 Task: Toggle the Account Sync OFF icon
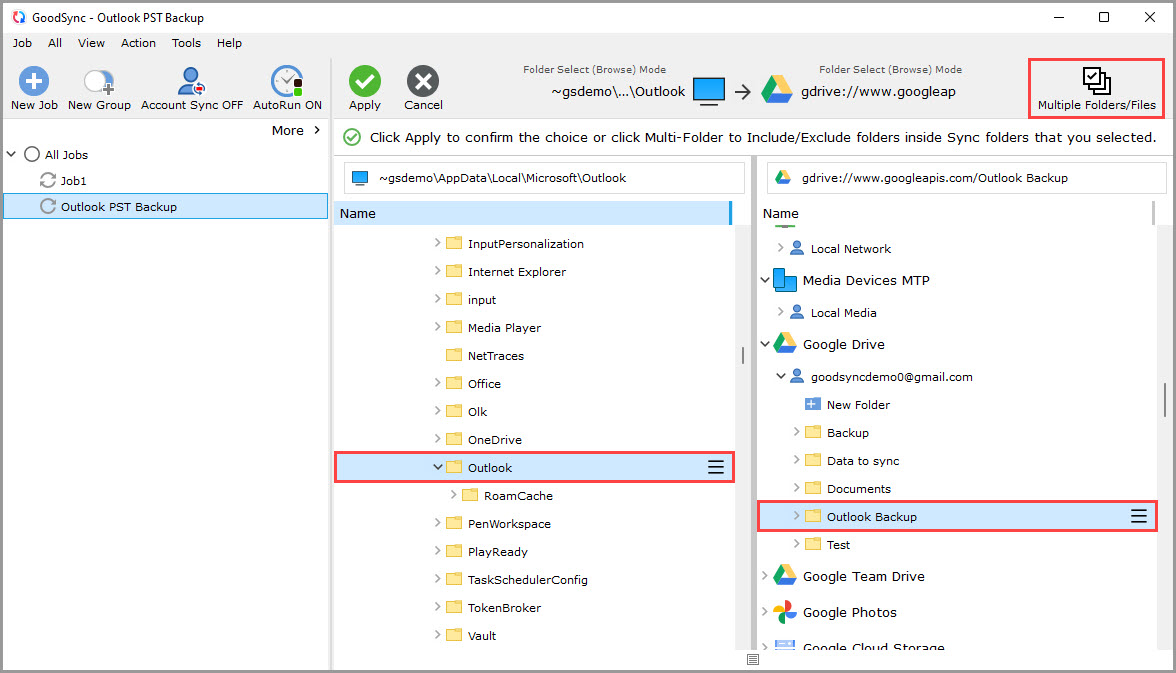[x=191, y=81]
